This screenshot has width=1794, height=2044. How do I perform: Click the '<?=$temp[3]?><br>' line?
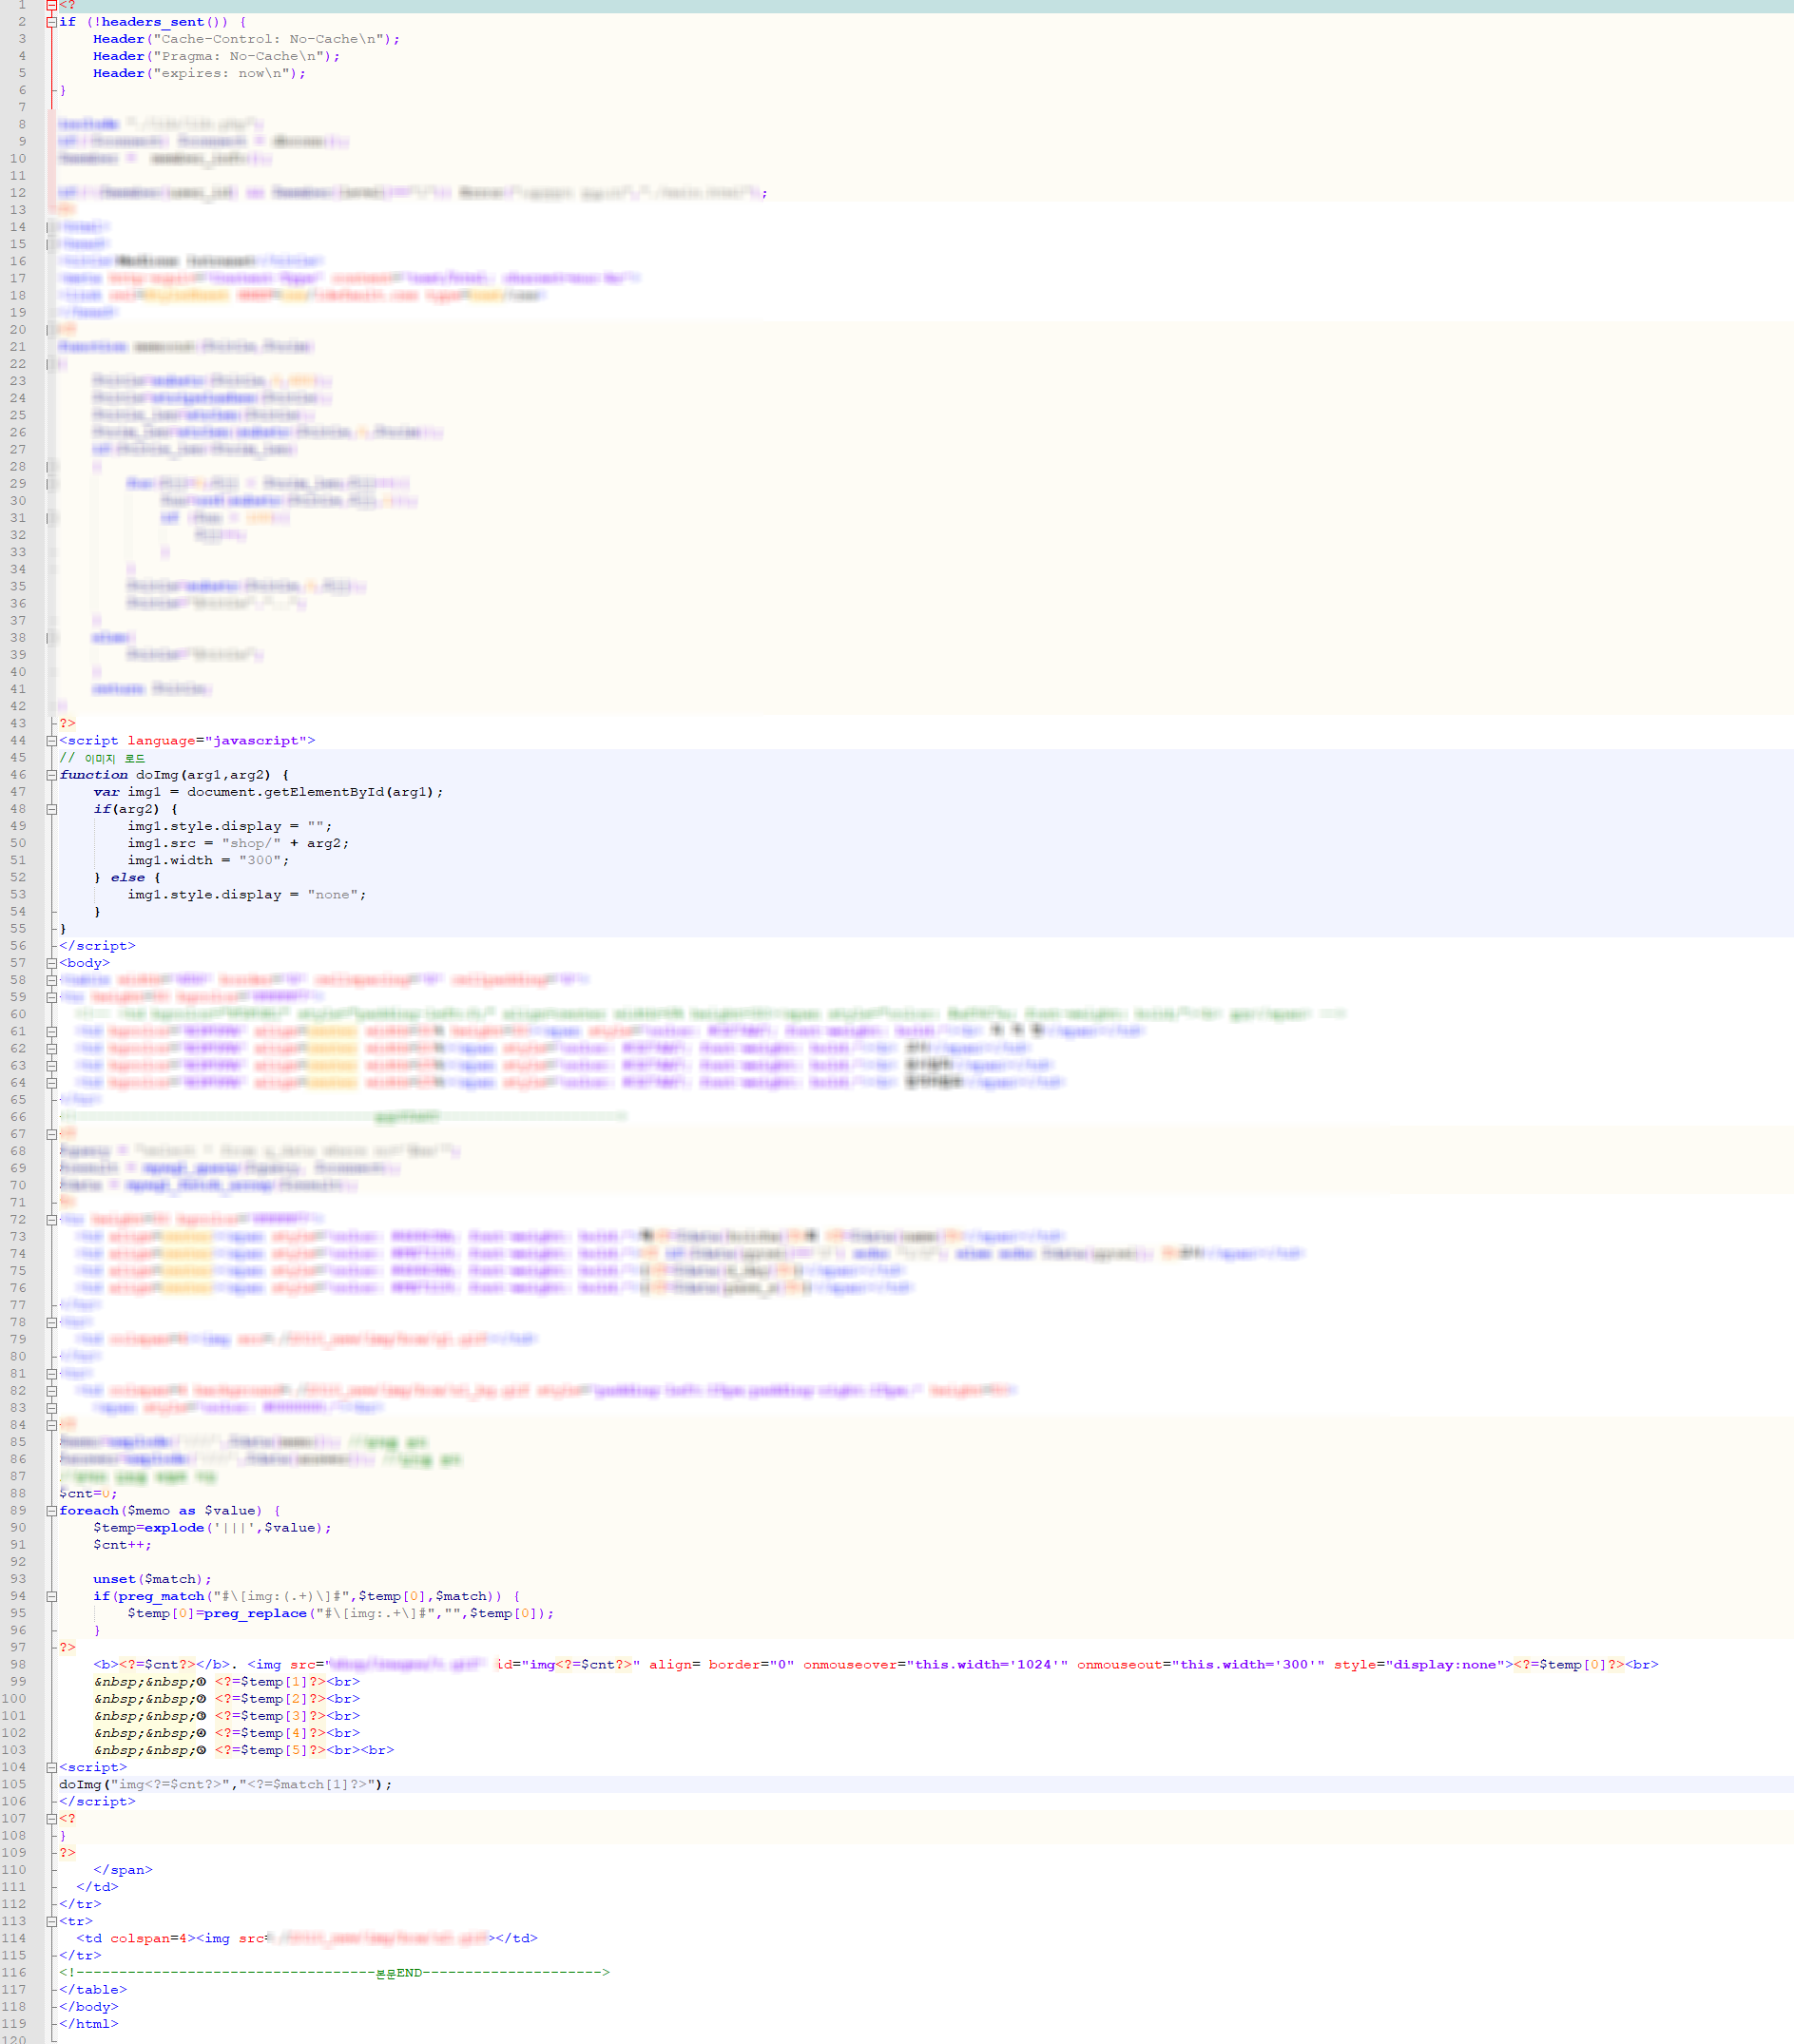pyautogui.click(x=227, y=1716)
